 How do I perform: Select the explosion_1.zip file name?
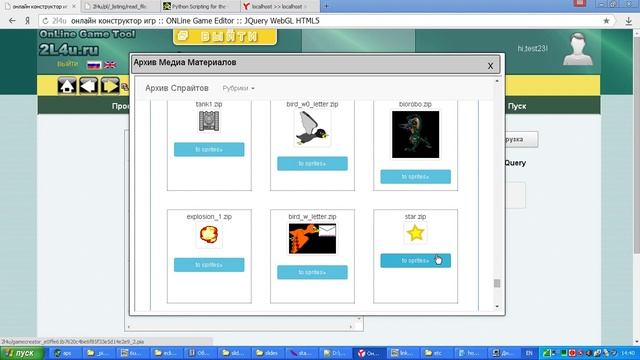(209, 216)
